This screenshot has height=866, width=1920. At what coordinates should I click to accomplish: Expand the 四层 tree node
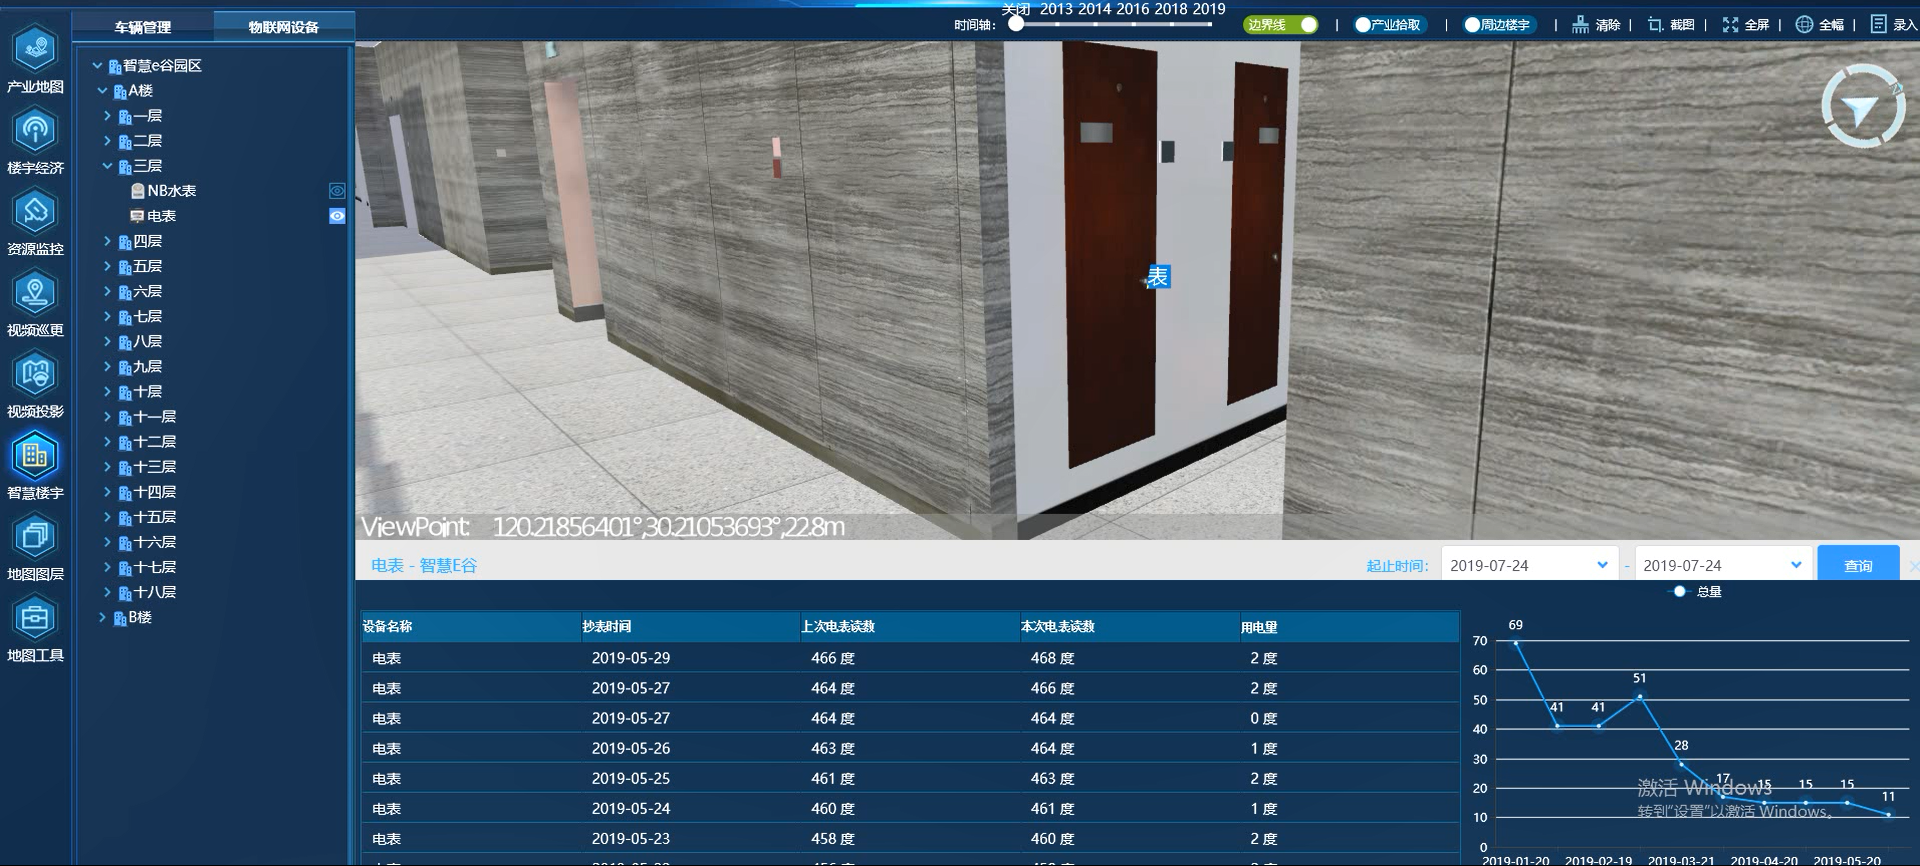(x=107, y=241)
